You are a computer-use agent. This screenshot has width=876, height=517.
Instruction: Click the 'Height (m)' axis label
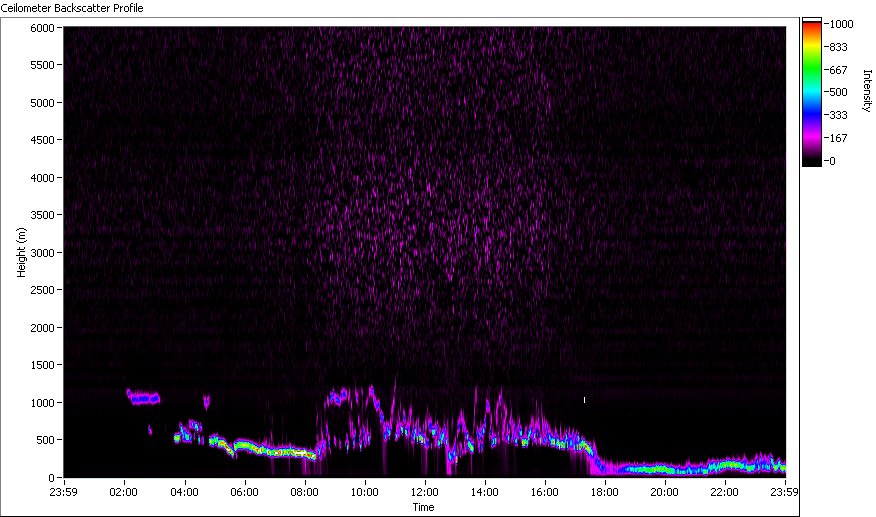coord(21,252)
